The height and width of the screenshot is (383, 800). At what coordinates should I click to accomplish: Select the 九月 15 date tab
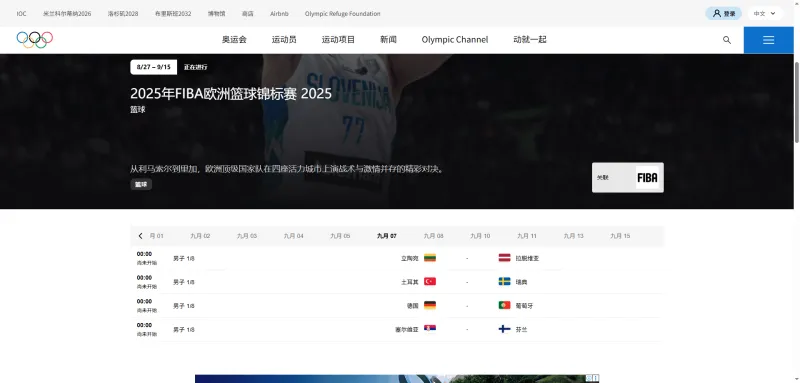(620, 236)
